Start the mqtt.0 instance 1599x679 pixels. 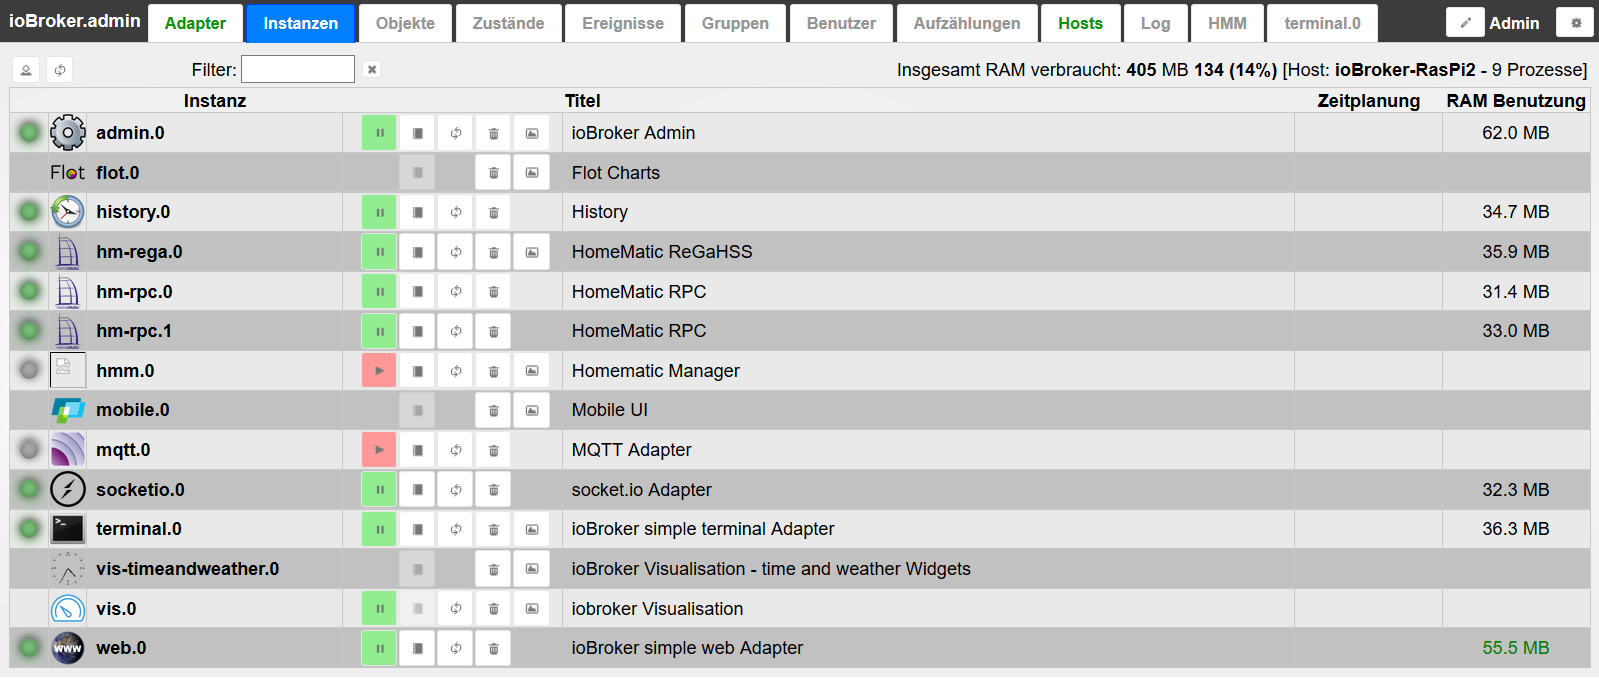pyautogui.click(x=379, y=450)
